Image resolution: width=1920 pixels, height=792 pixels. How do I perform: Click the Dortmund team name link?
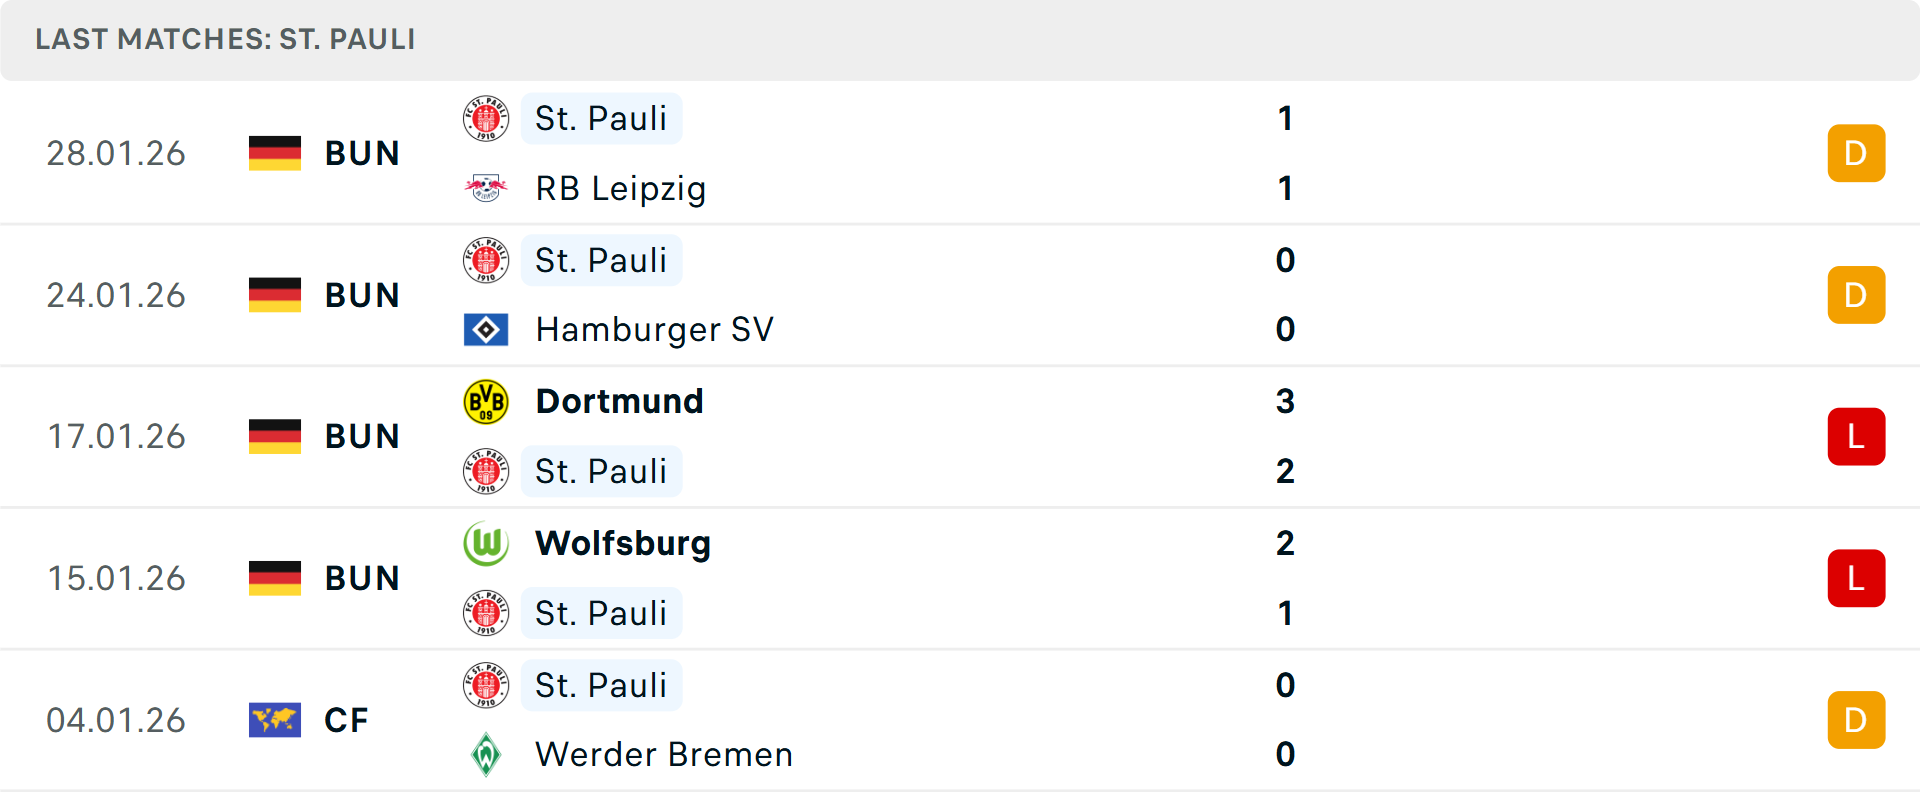[x=619, y=401]
